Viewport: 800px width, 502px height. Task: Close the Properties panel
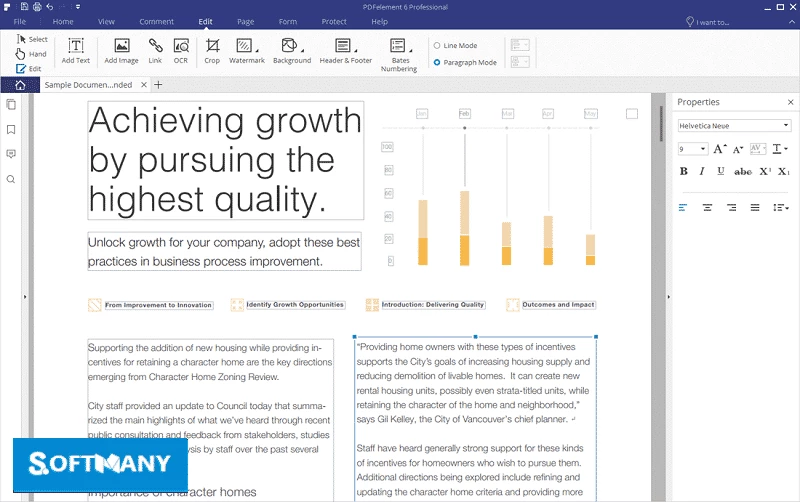pyautogui.click(x=790, y=102)
